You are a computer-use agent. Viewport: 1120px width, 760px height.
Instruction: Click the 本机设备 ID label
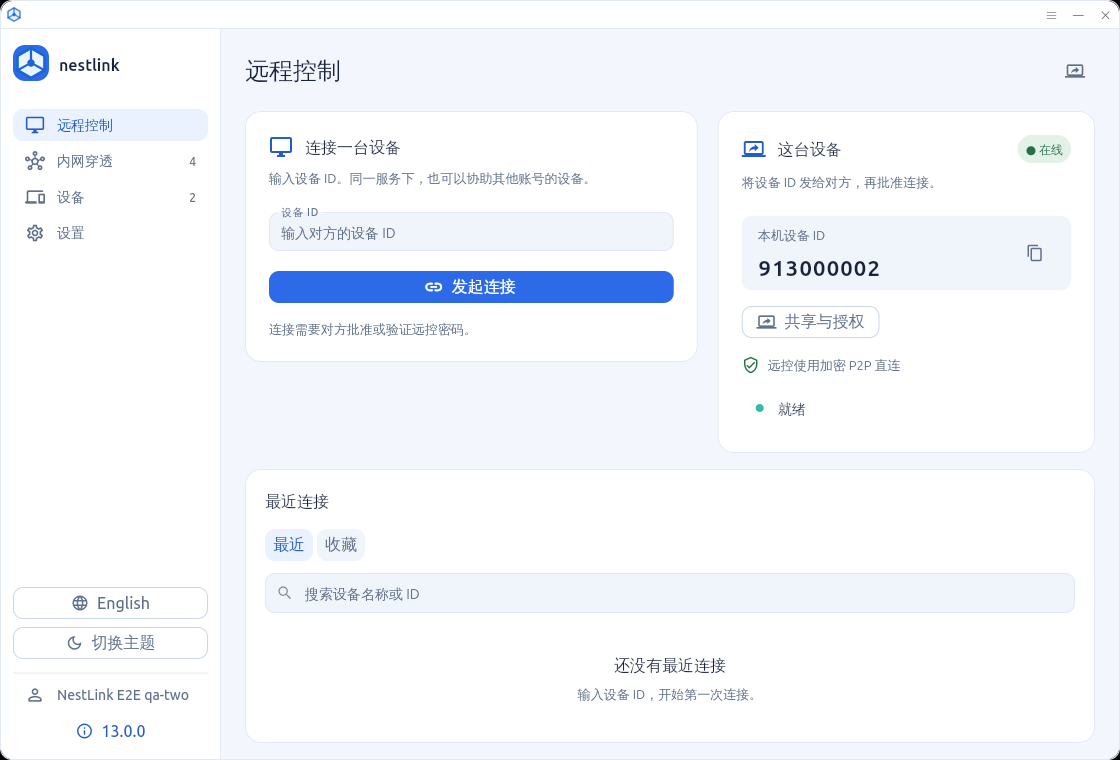point(791,236)
